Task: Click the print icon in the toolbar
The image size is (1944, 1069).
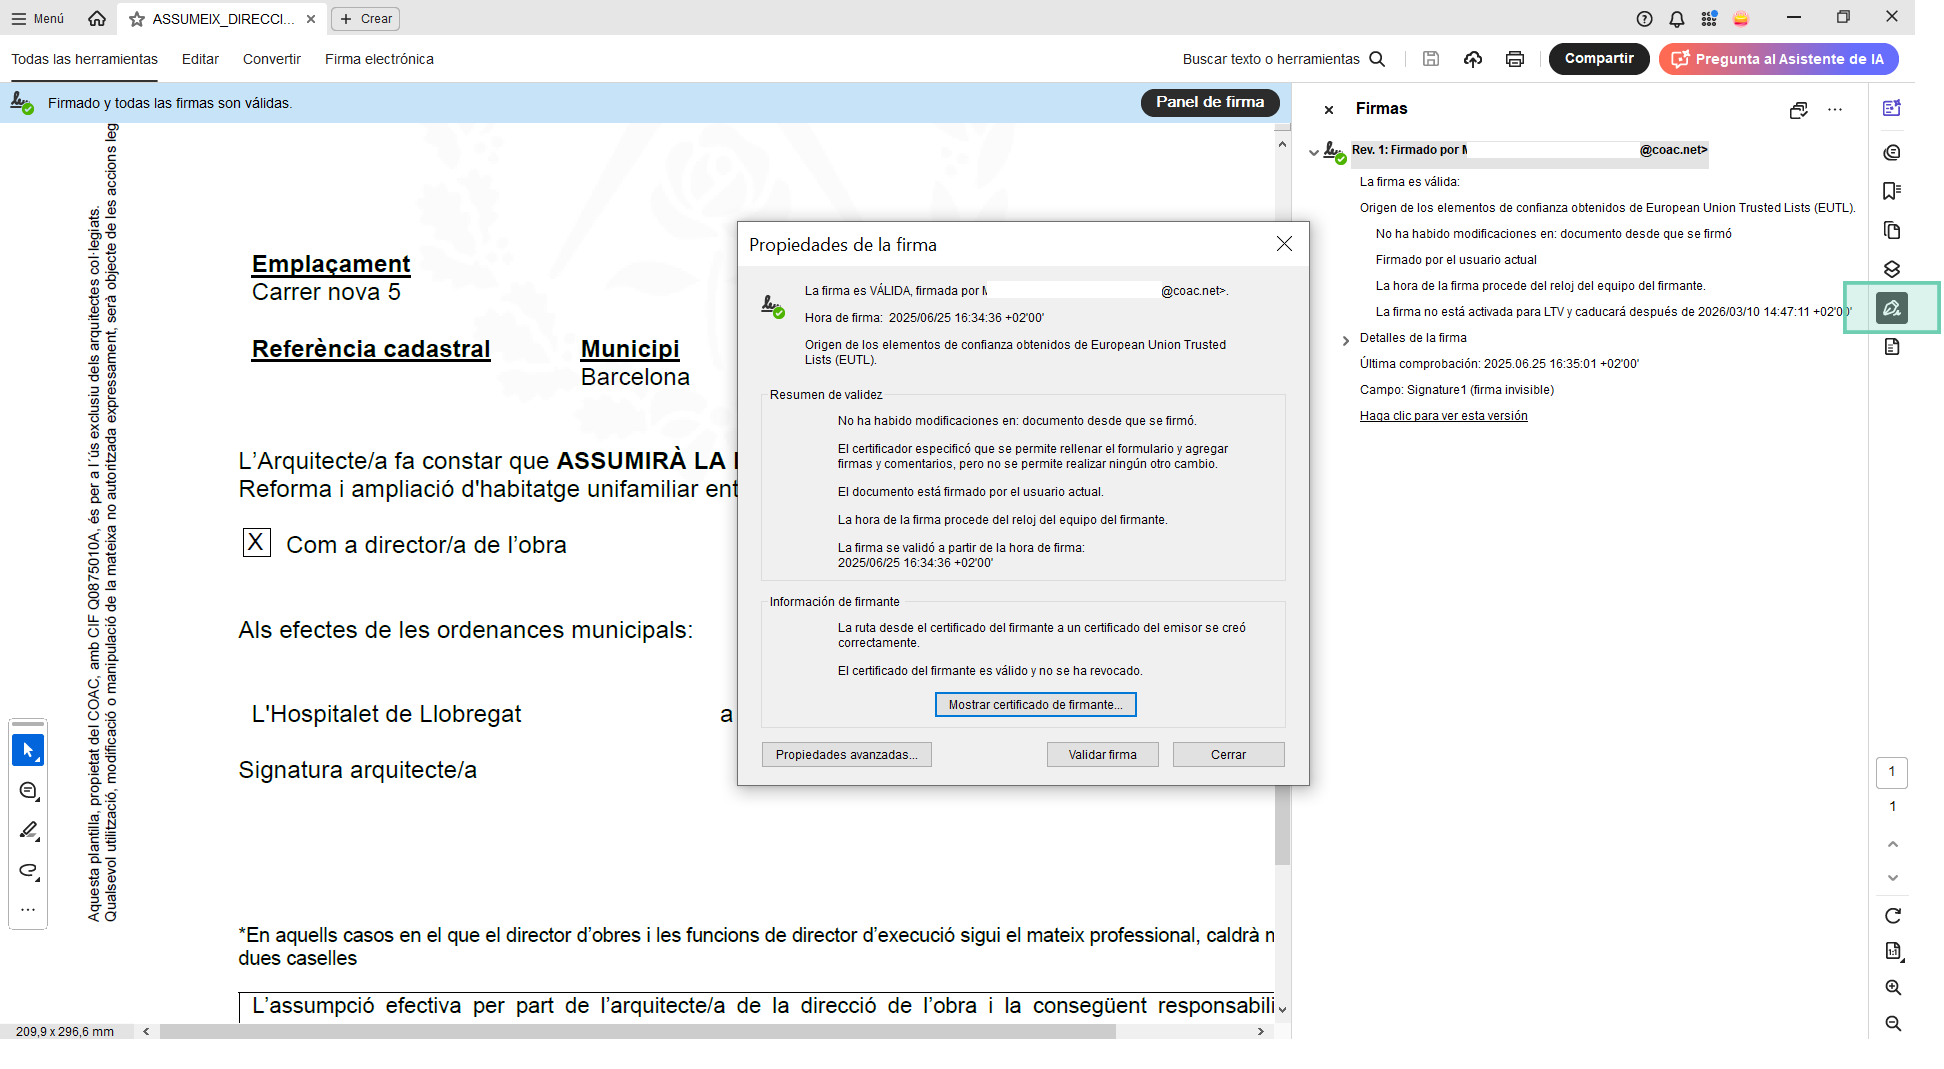Action: pos(1515,59)
